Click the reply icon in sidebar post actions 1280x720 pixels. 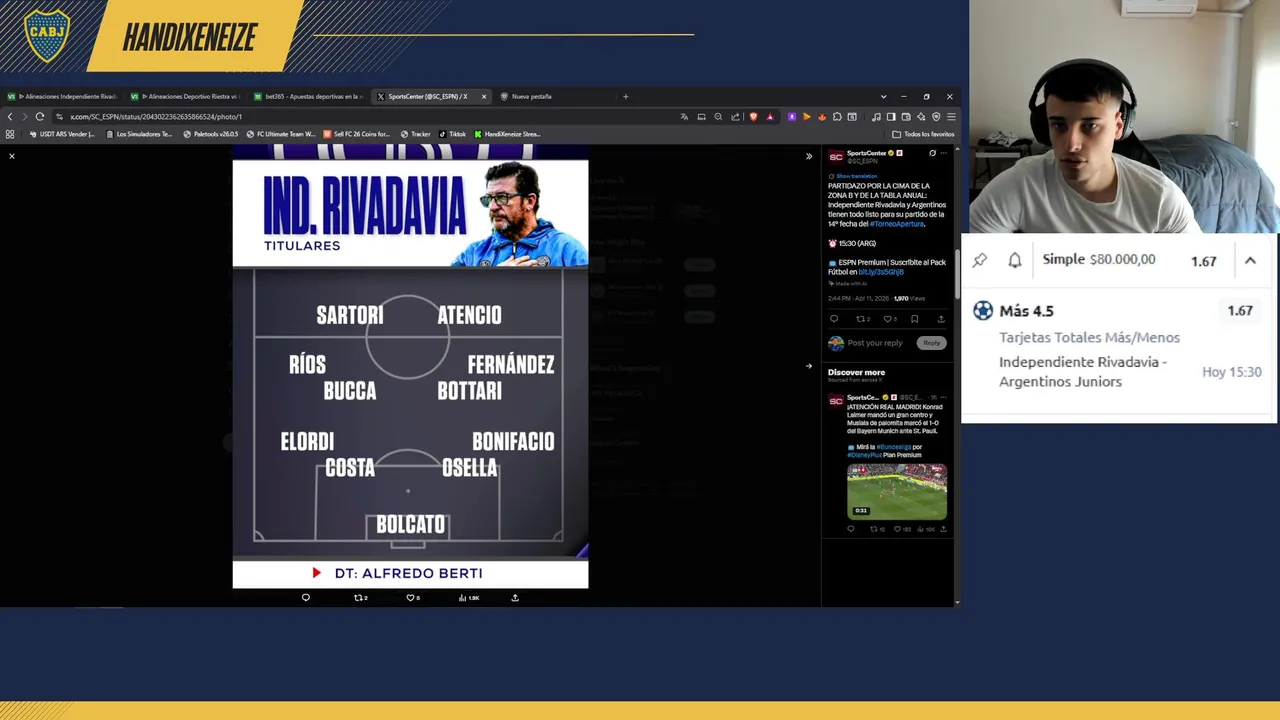834,319
